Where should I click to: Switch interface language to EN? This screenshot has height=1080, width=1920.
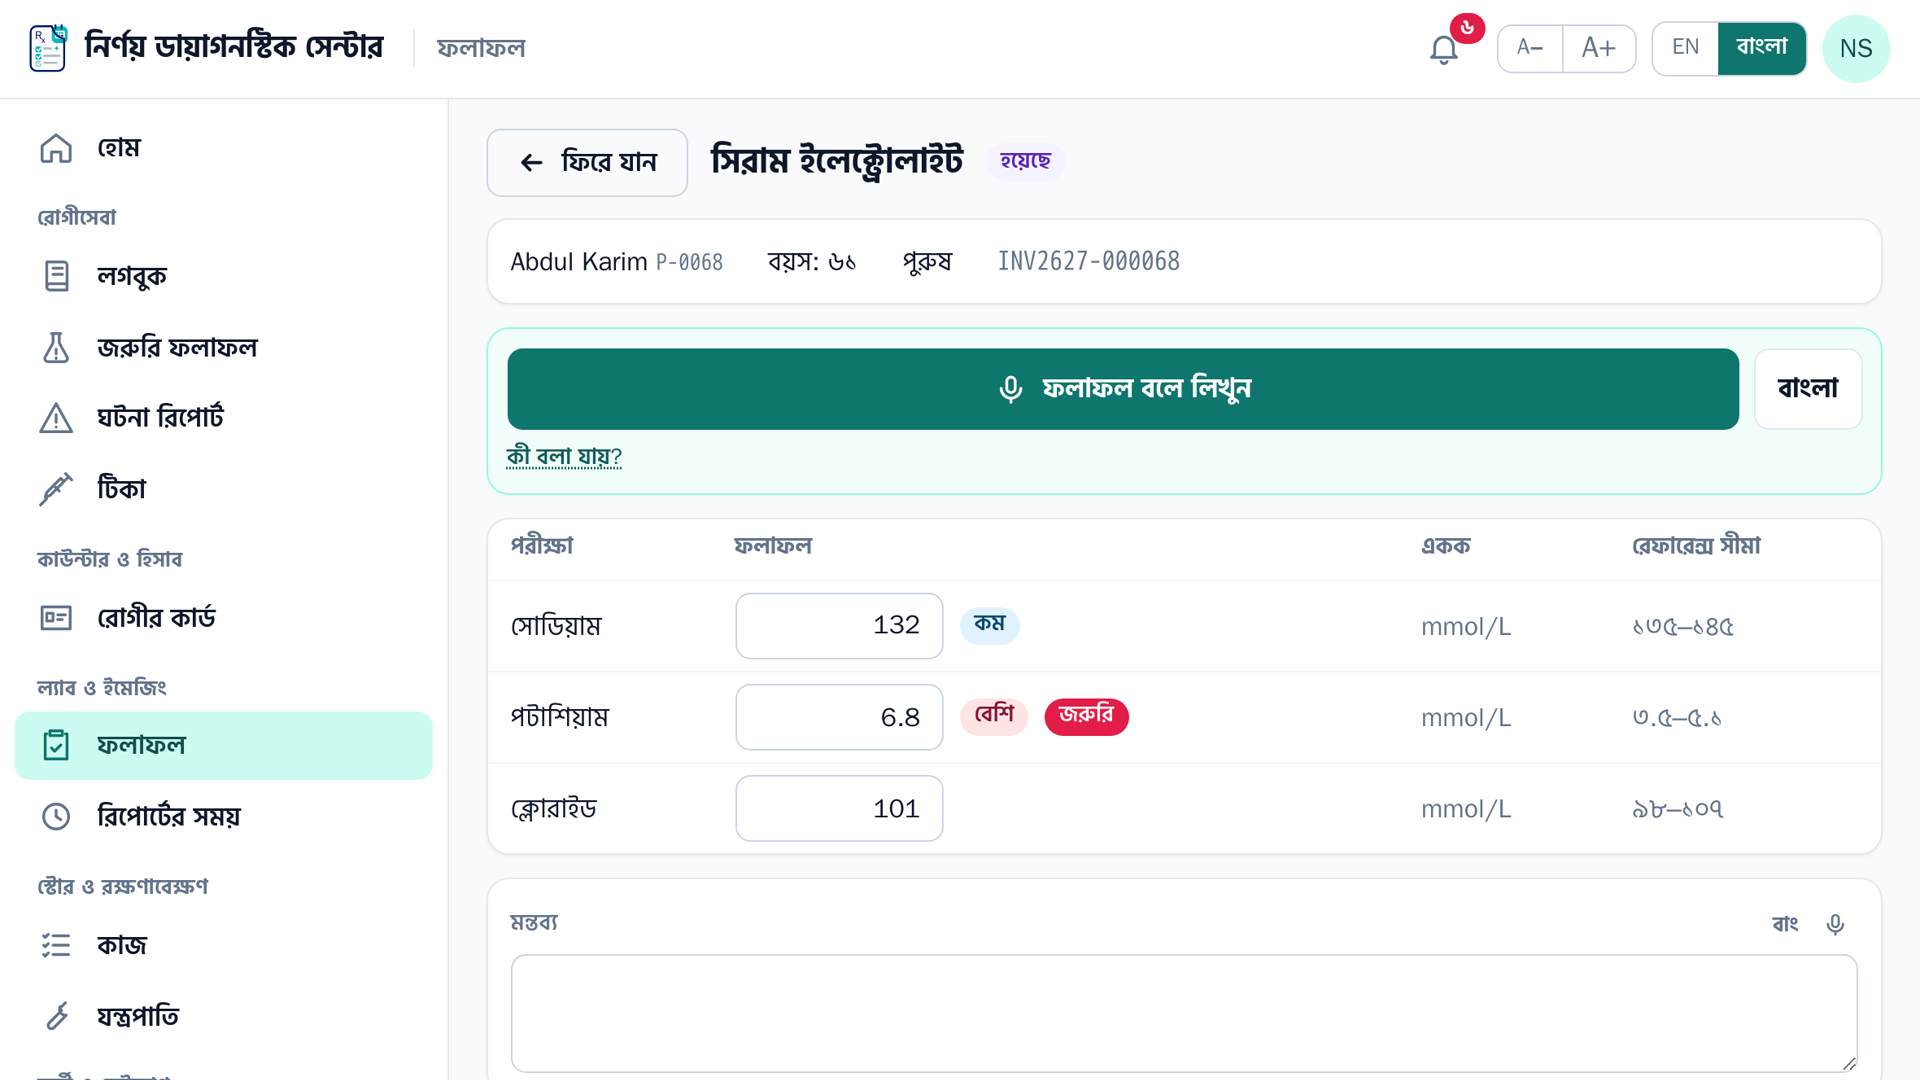click(x=1685, y=48)
